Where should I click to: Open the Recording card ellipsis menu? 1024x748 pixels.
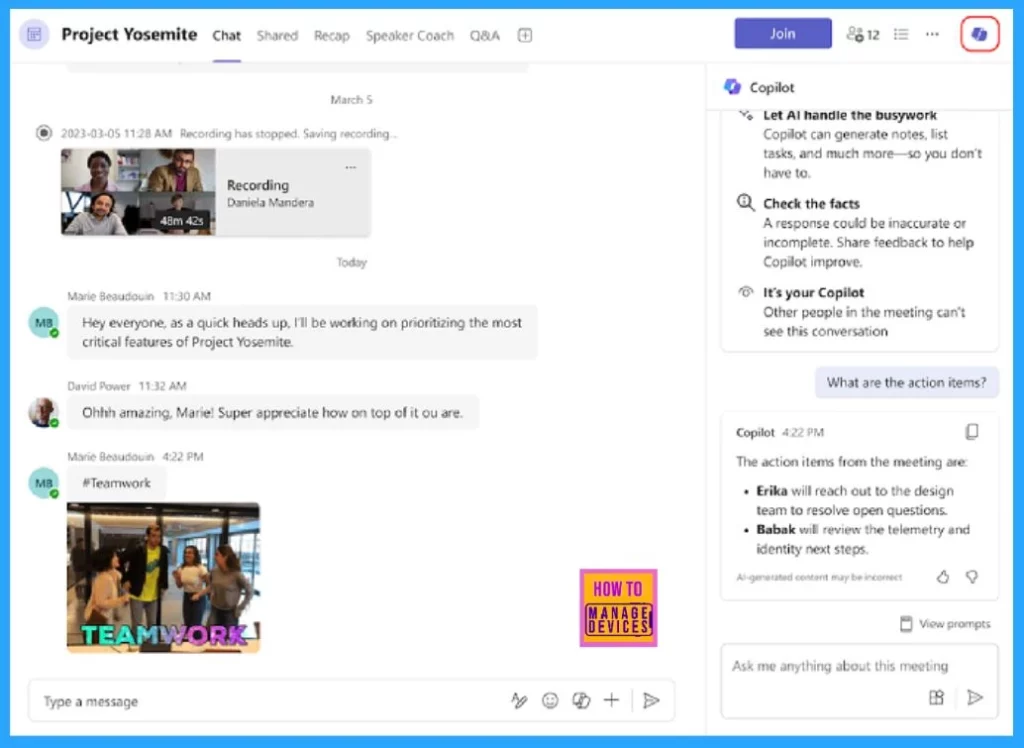point(351,168)
